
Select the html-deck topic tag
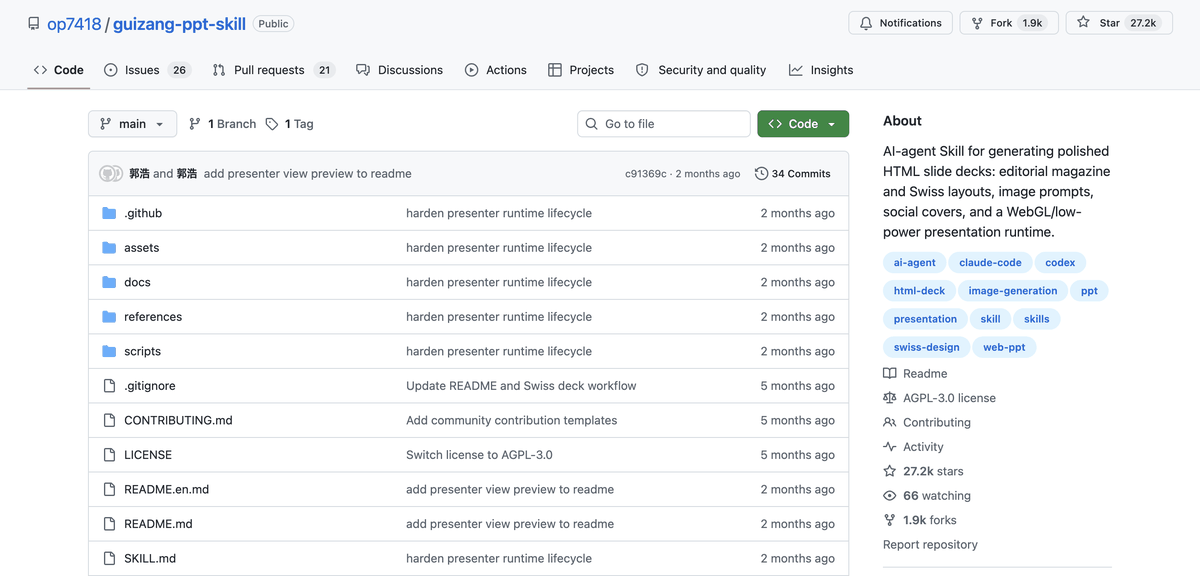pos(919,291)
